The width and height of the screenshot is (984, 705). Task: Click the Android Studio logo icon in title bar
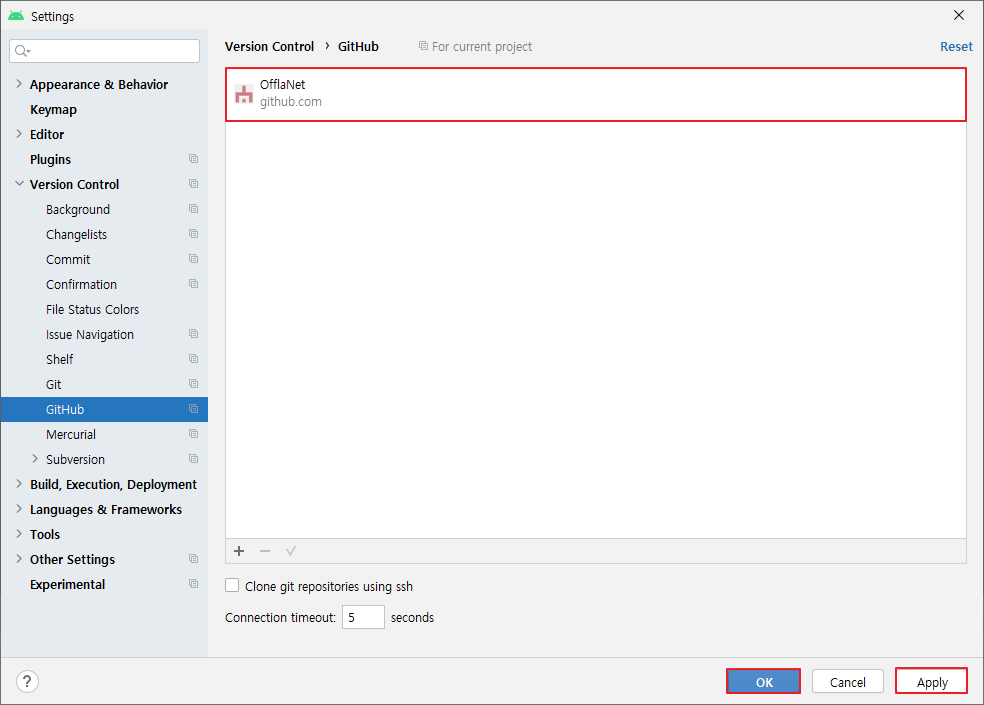16,16
